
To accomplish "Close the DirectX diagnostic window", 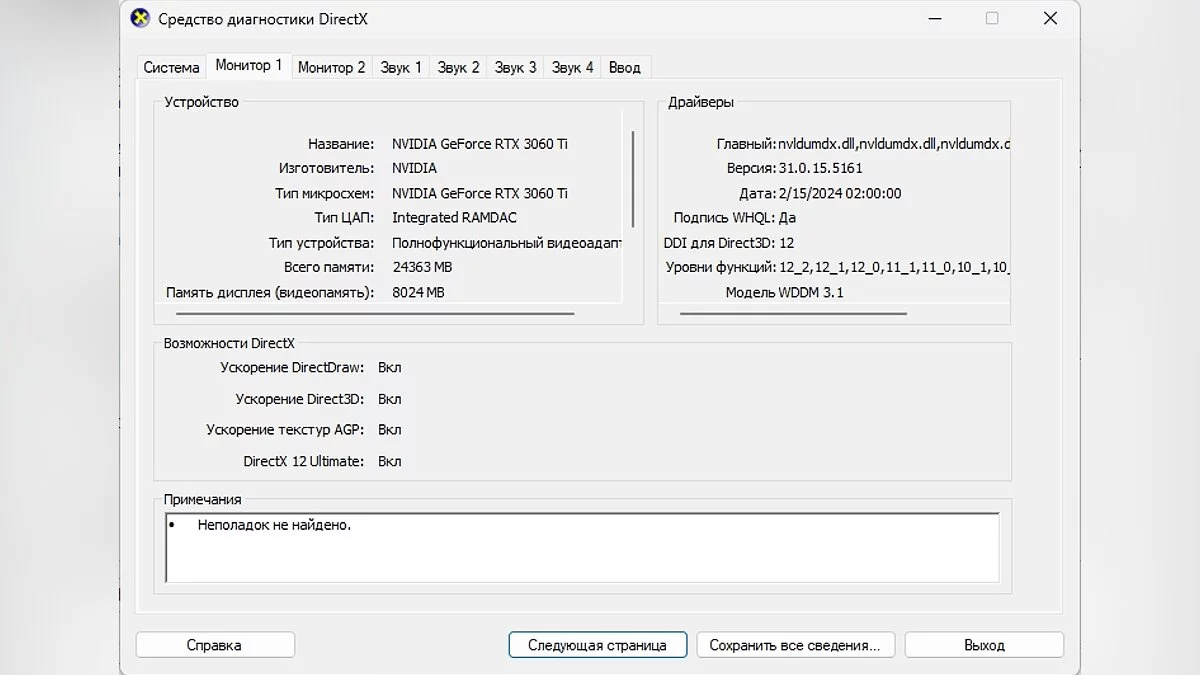I will (x=1050, y=18).
